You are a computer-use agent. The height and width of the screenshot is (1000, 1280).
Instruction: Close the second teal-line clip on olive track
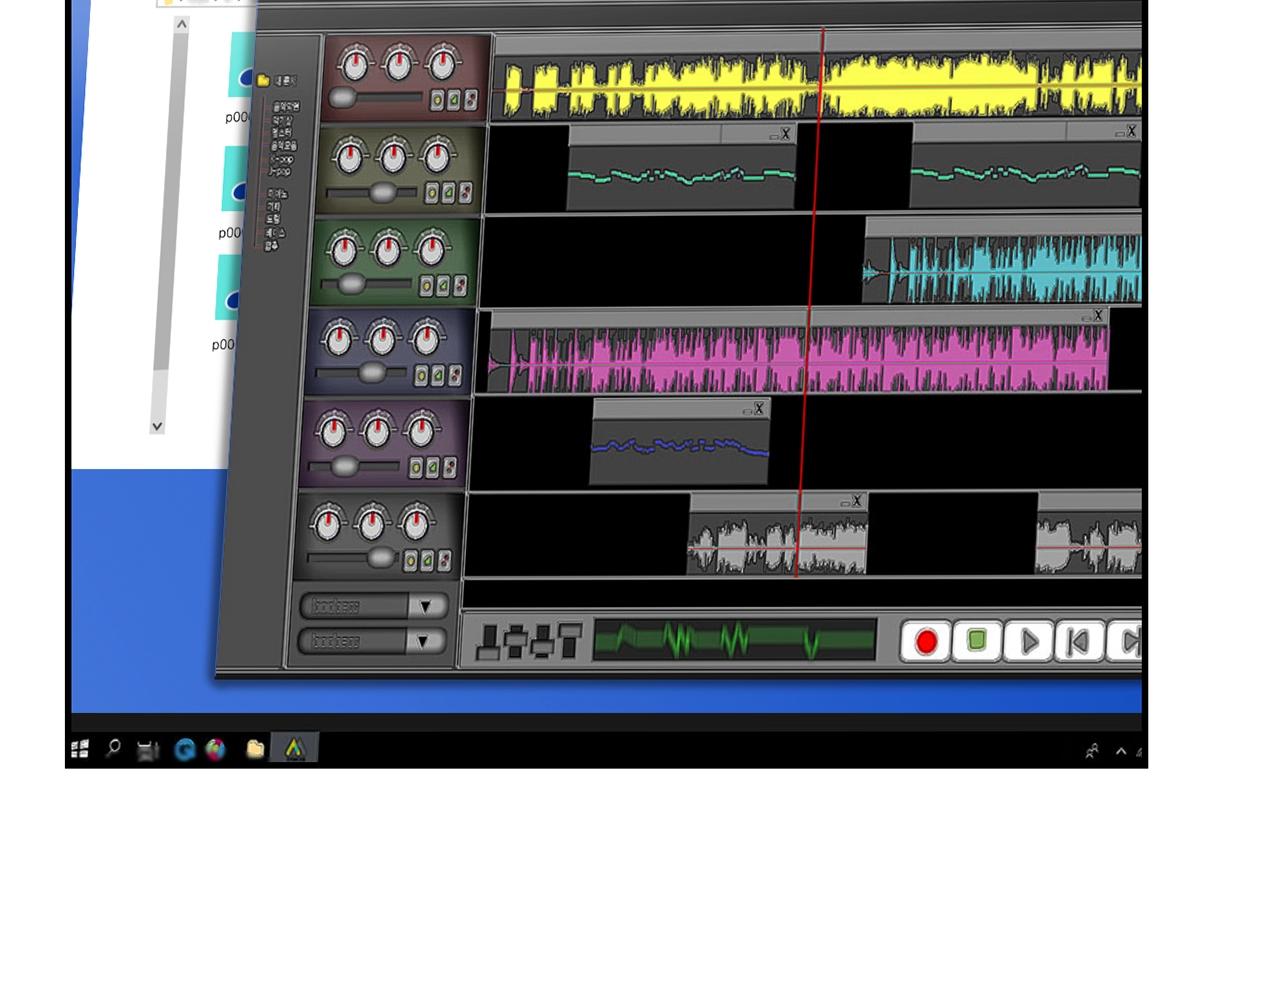pos(1131,131)
